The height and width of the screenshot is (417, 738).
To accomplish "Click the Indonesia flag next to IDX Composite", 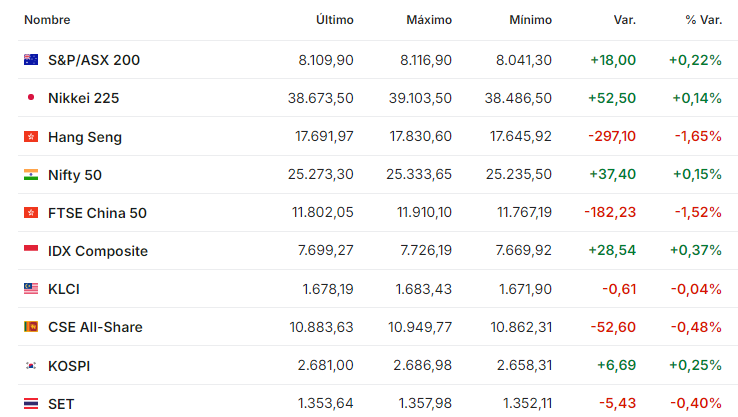I will (31, 249).
